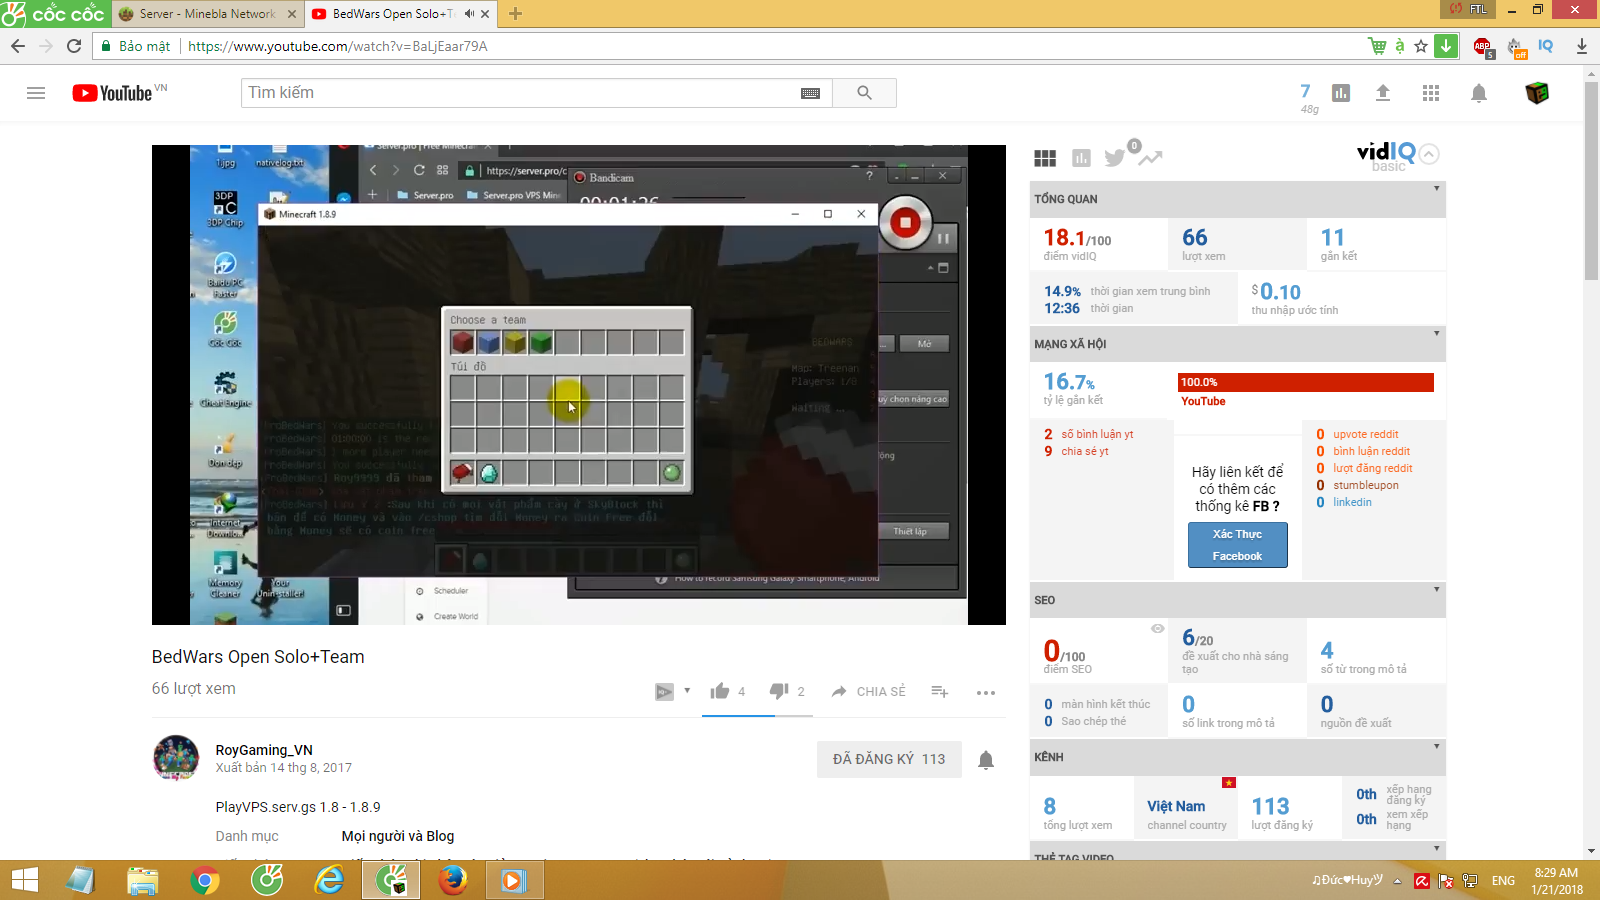Screen dimensions: 1600x900
Task: Click the Việt Nam channel country link
Action: [x=1176, y=806]
